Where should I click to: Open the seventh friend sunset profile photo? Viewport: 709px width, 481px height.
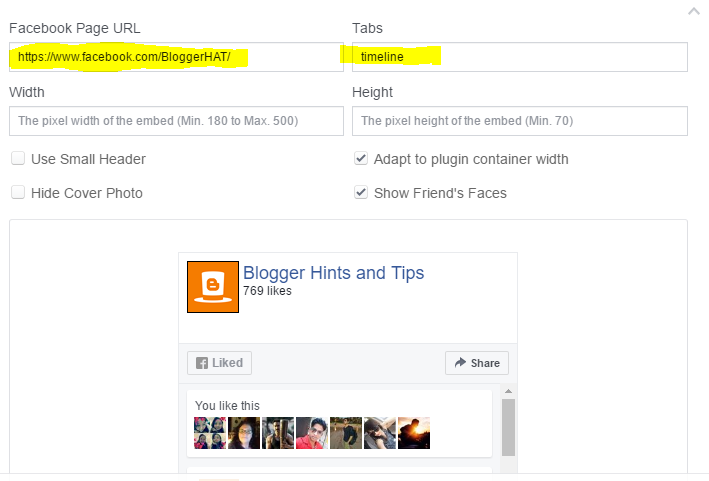tap(414, 433)
